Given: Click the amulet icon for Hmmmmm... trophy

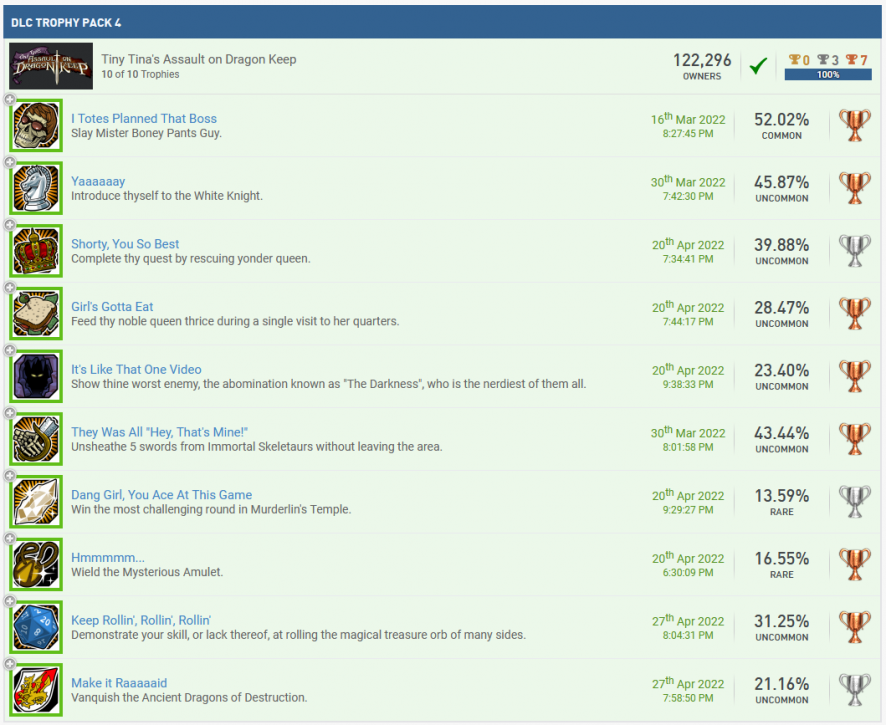Looking at the screenshot, I should pyautogui.click(x=37, y=565).
